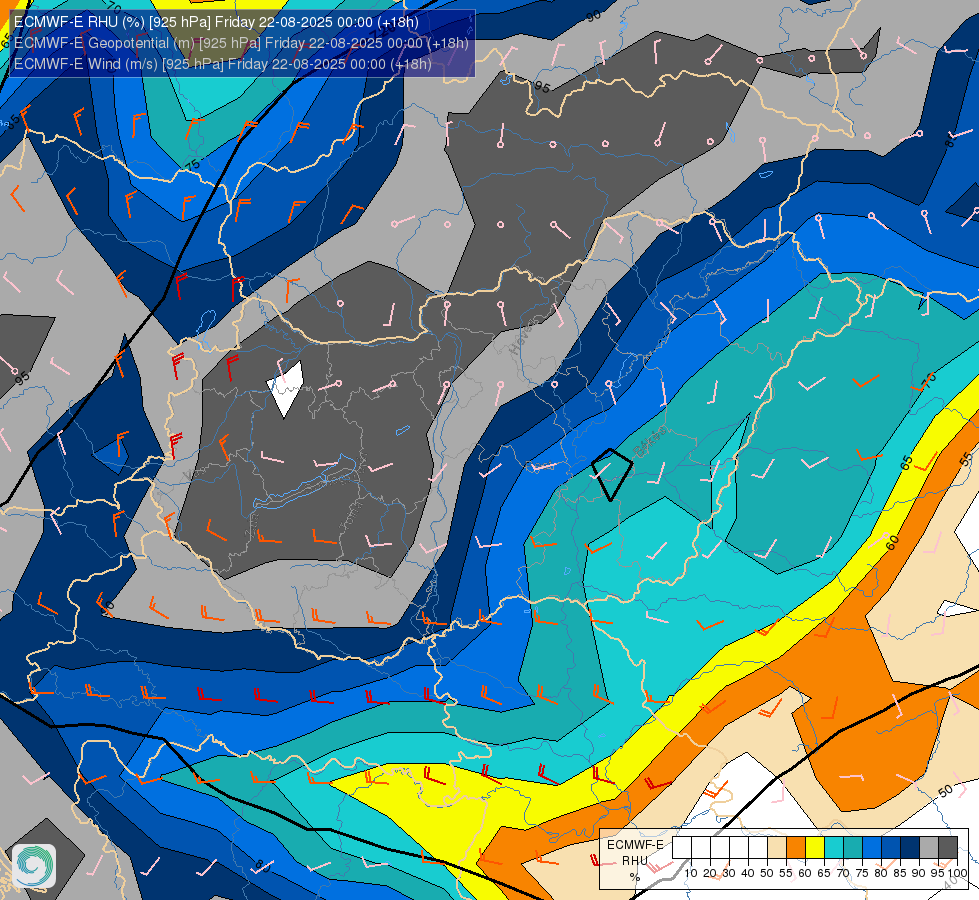The image size is (979, 900).
Task: Select the ECMWF-E RHU (%) layer title line
Action: (216, 22)
